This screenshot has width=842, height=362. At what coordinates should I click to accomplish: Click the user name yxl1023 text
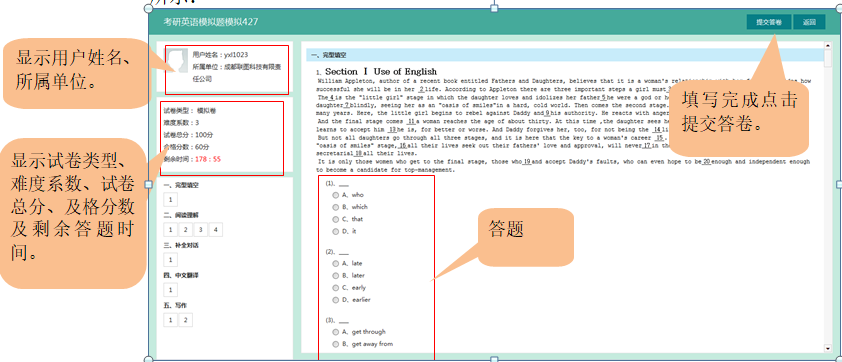pos(236,55)
